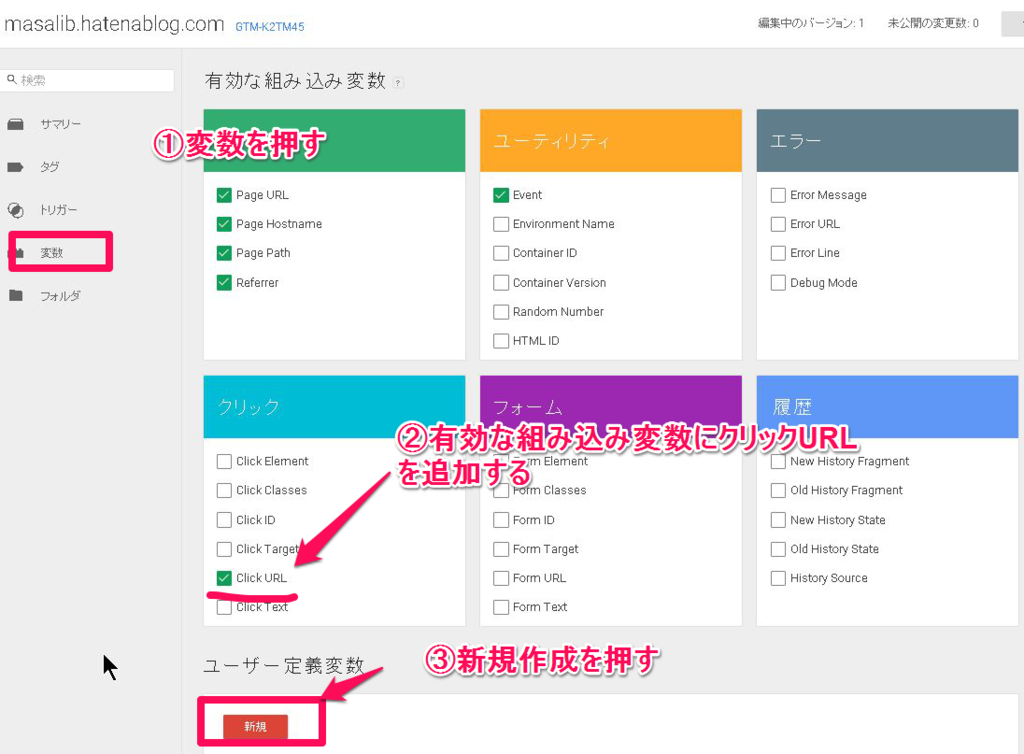Screen dimensions: 1024x754
Task: Click the ユーティリティ card header
Action: click(x=611, y=140)
